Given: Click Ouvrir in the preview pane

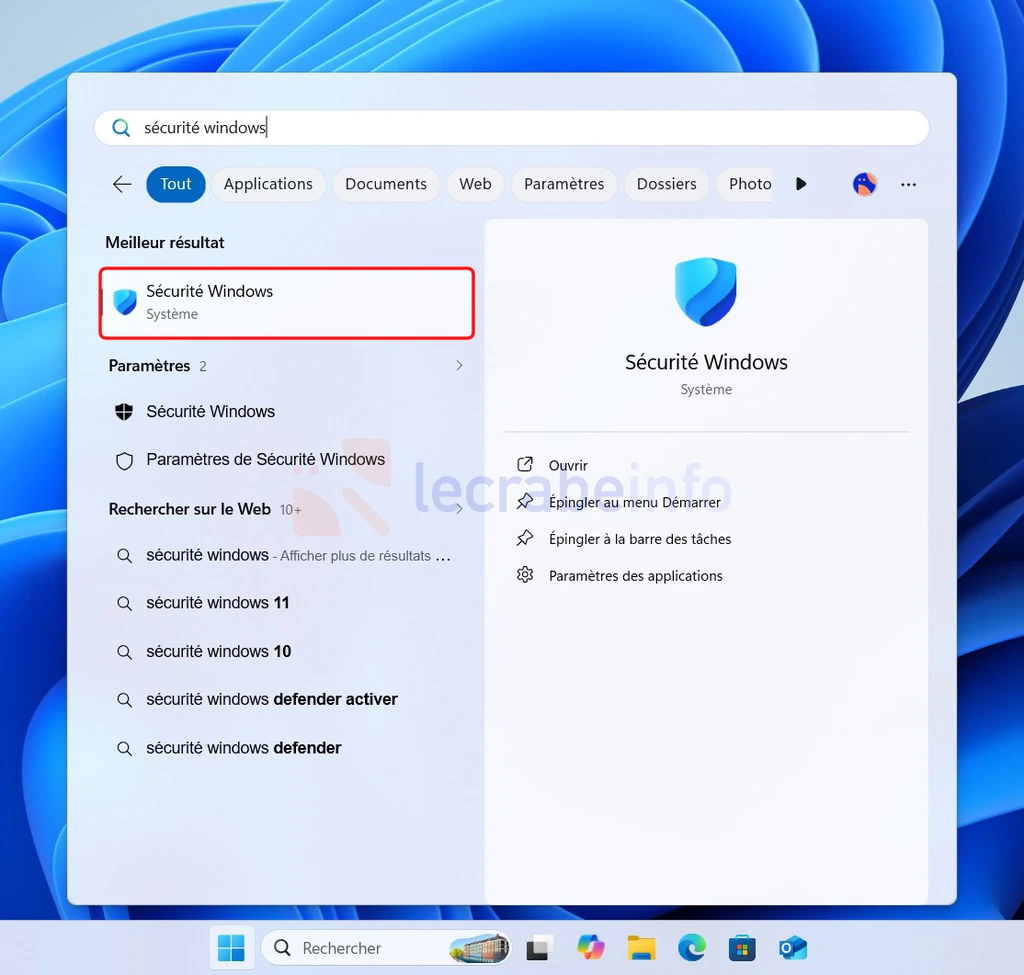Looking at the screenshot, I should pyautogui.click(x=568, y=465).
